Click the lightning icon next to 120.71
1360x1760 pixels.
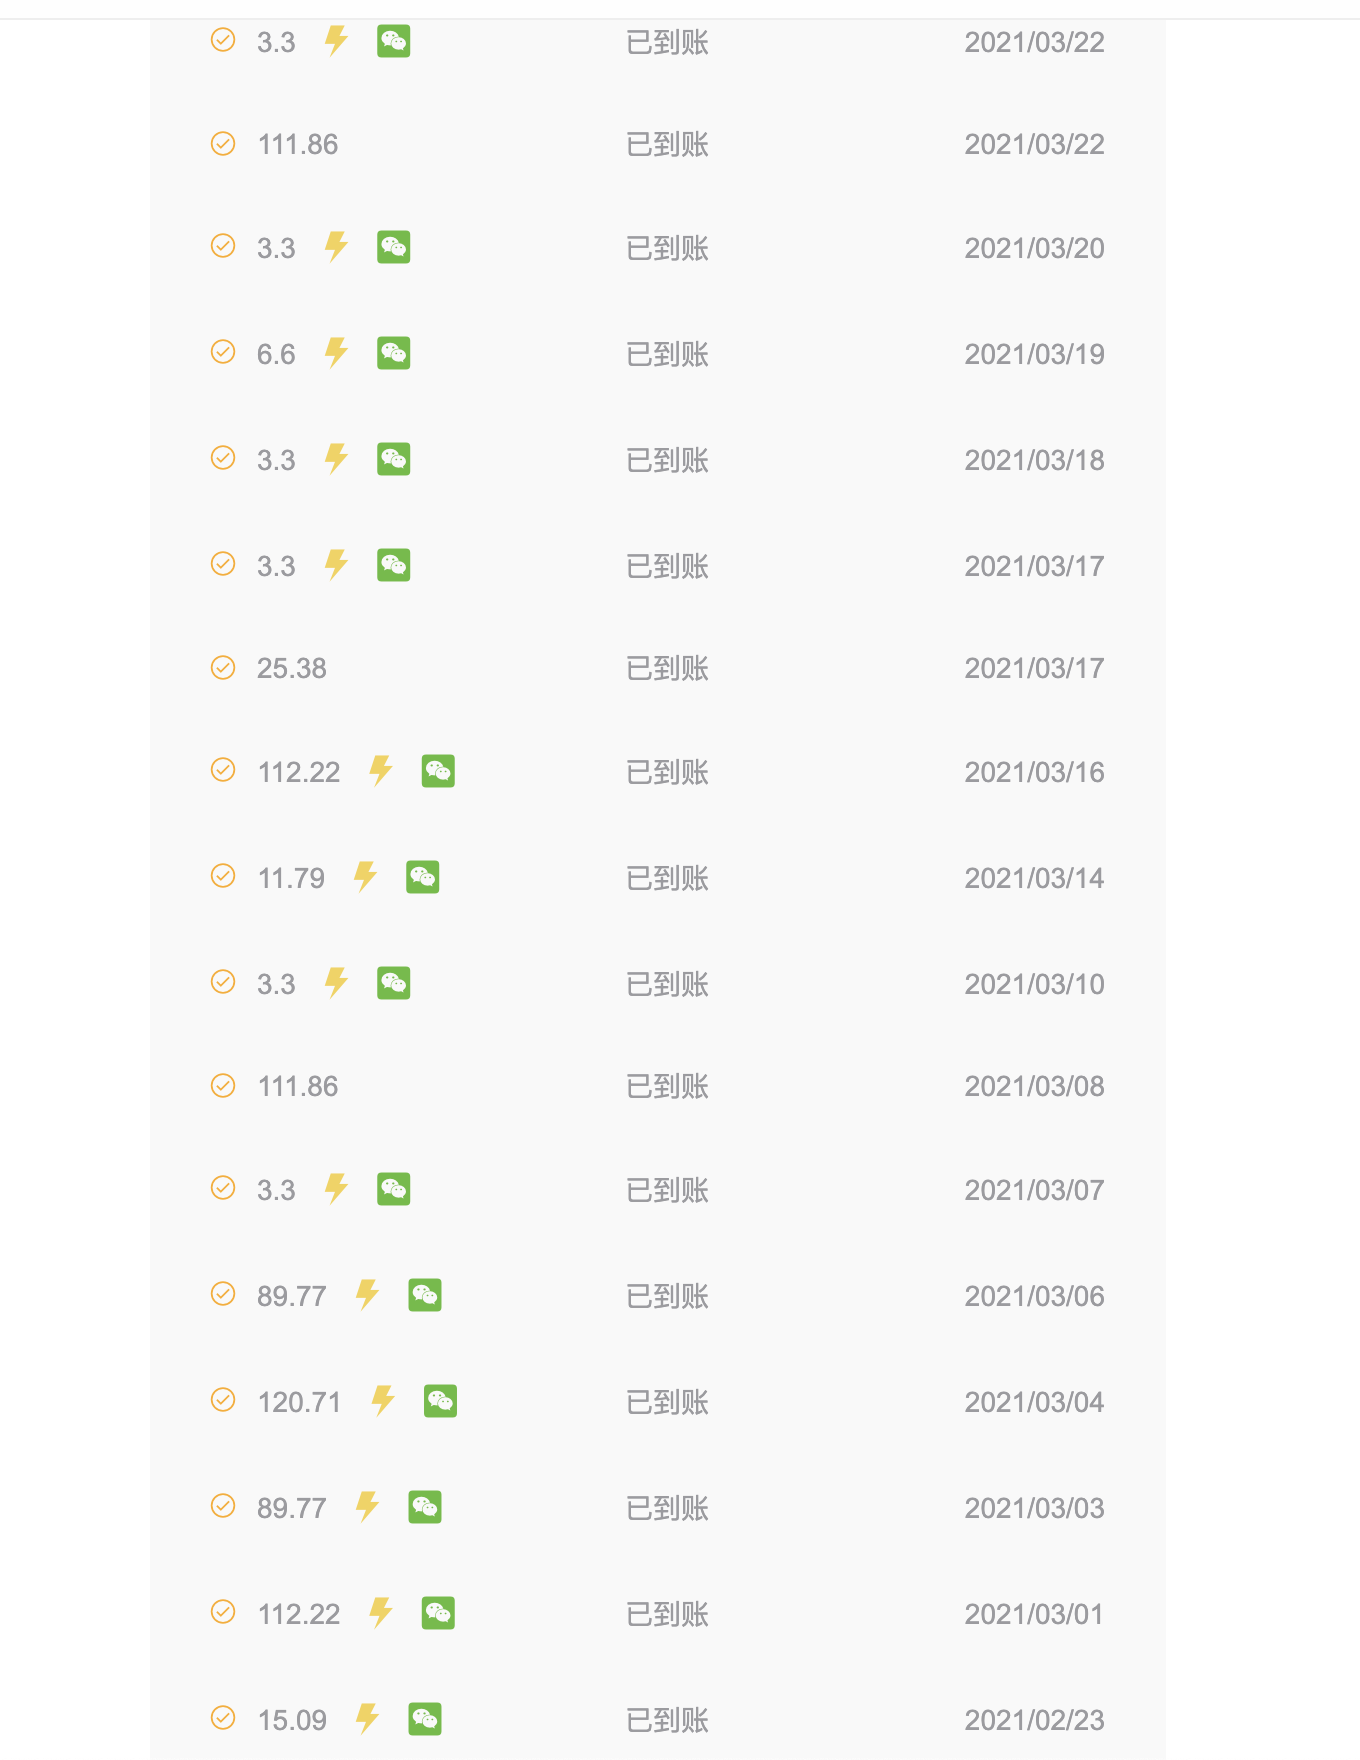pyautogui.click(x=383, y=1401)
